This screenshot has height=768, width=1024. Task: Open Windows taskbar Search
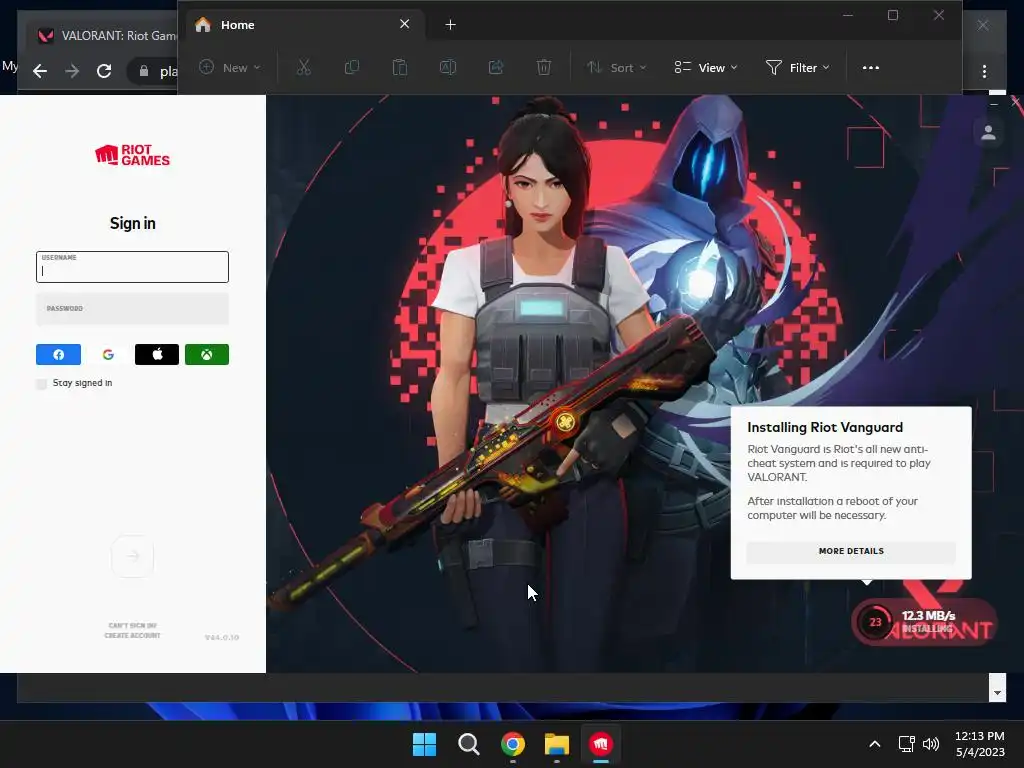tap(469, 744)
